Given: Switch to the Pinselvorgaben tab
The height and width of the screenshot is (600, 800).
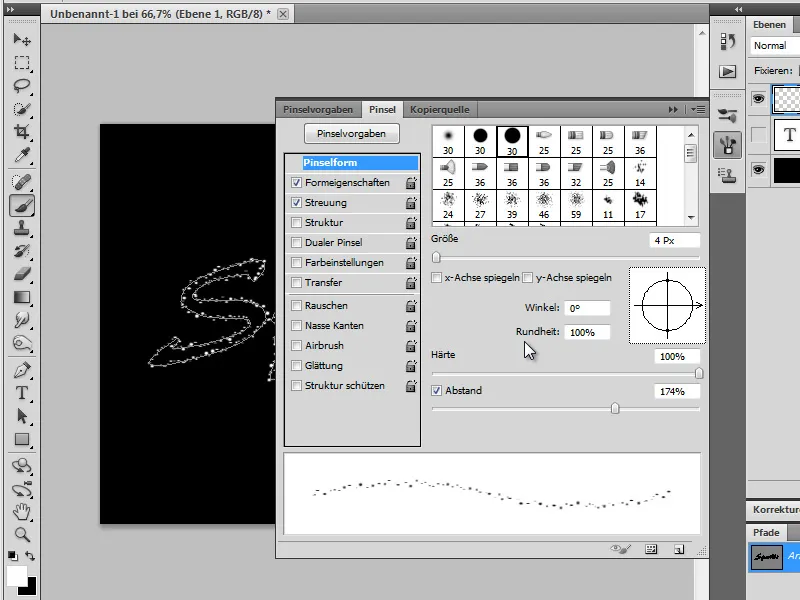Looking at the screenshot, I should pyautogui.click(x=318, y=110).
